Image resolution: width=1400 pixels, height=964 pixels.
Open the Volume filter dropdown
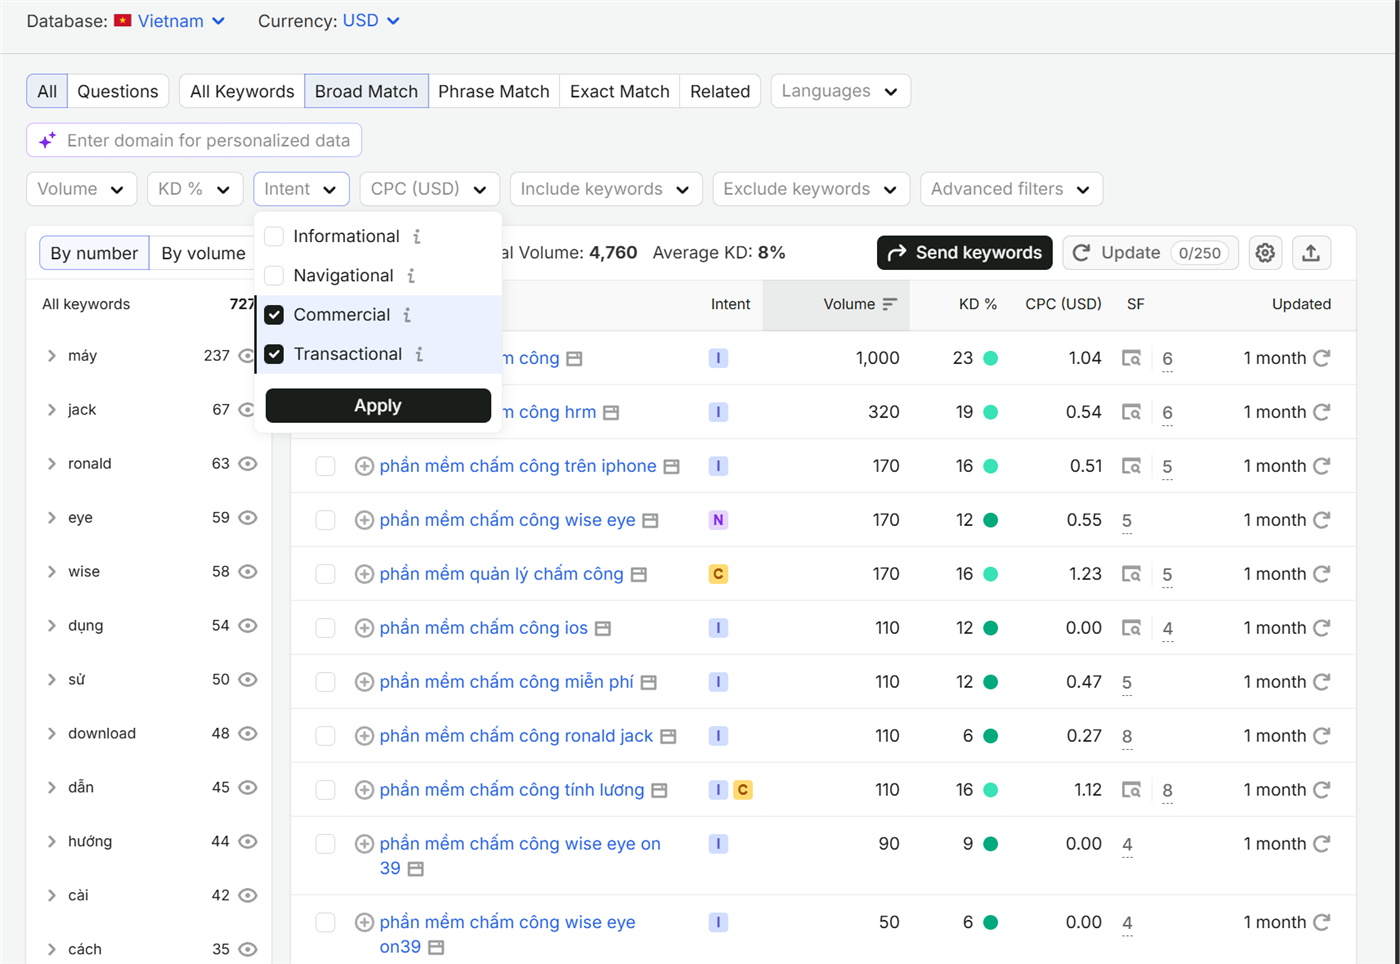81,189
